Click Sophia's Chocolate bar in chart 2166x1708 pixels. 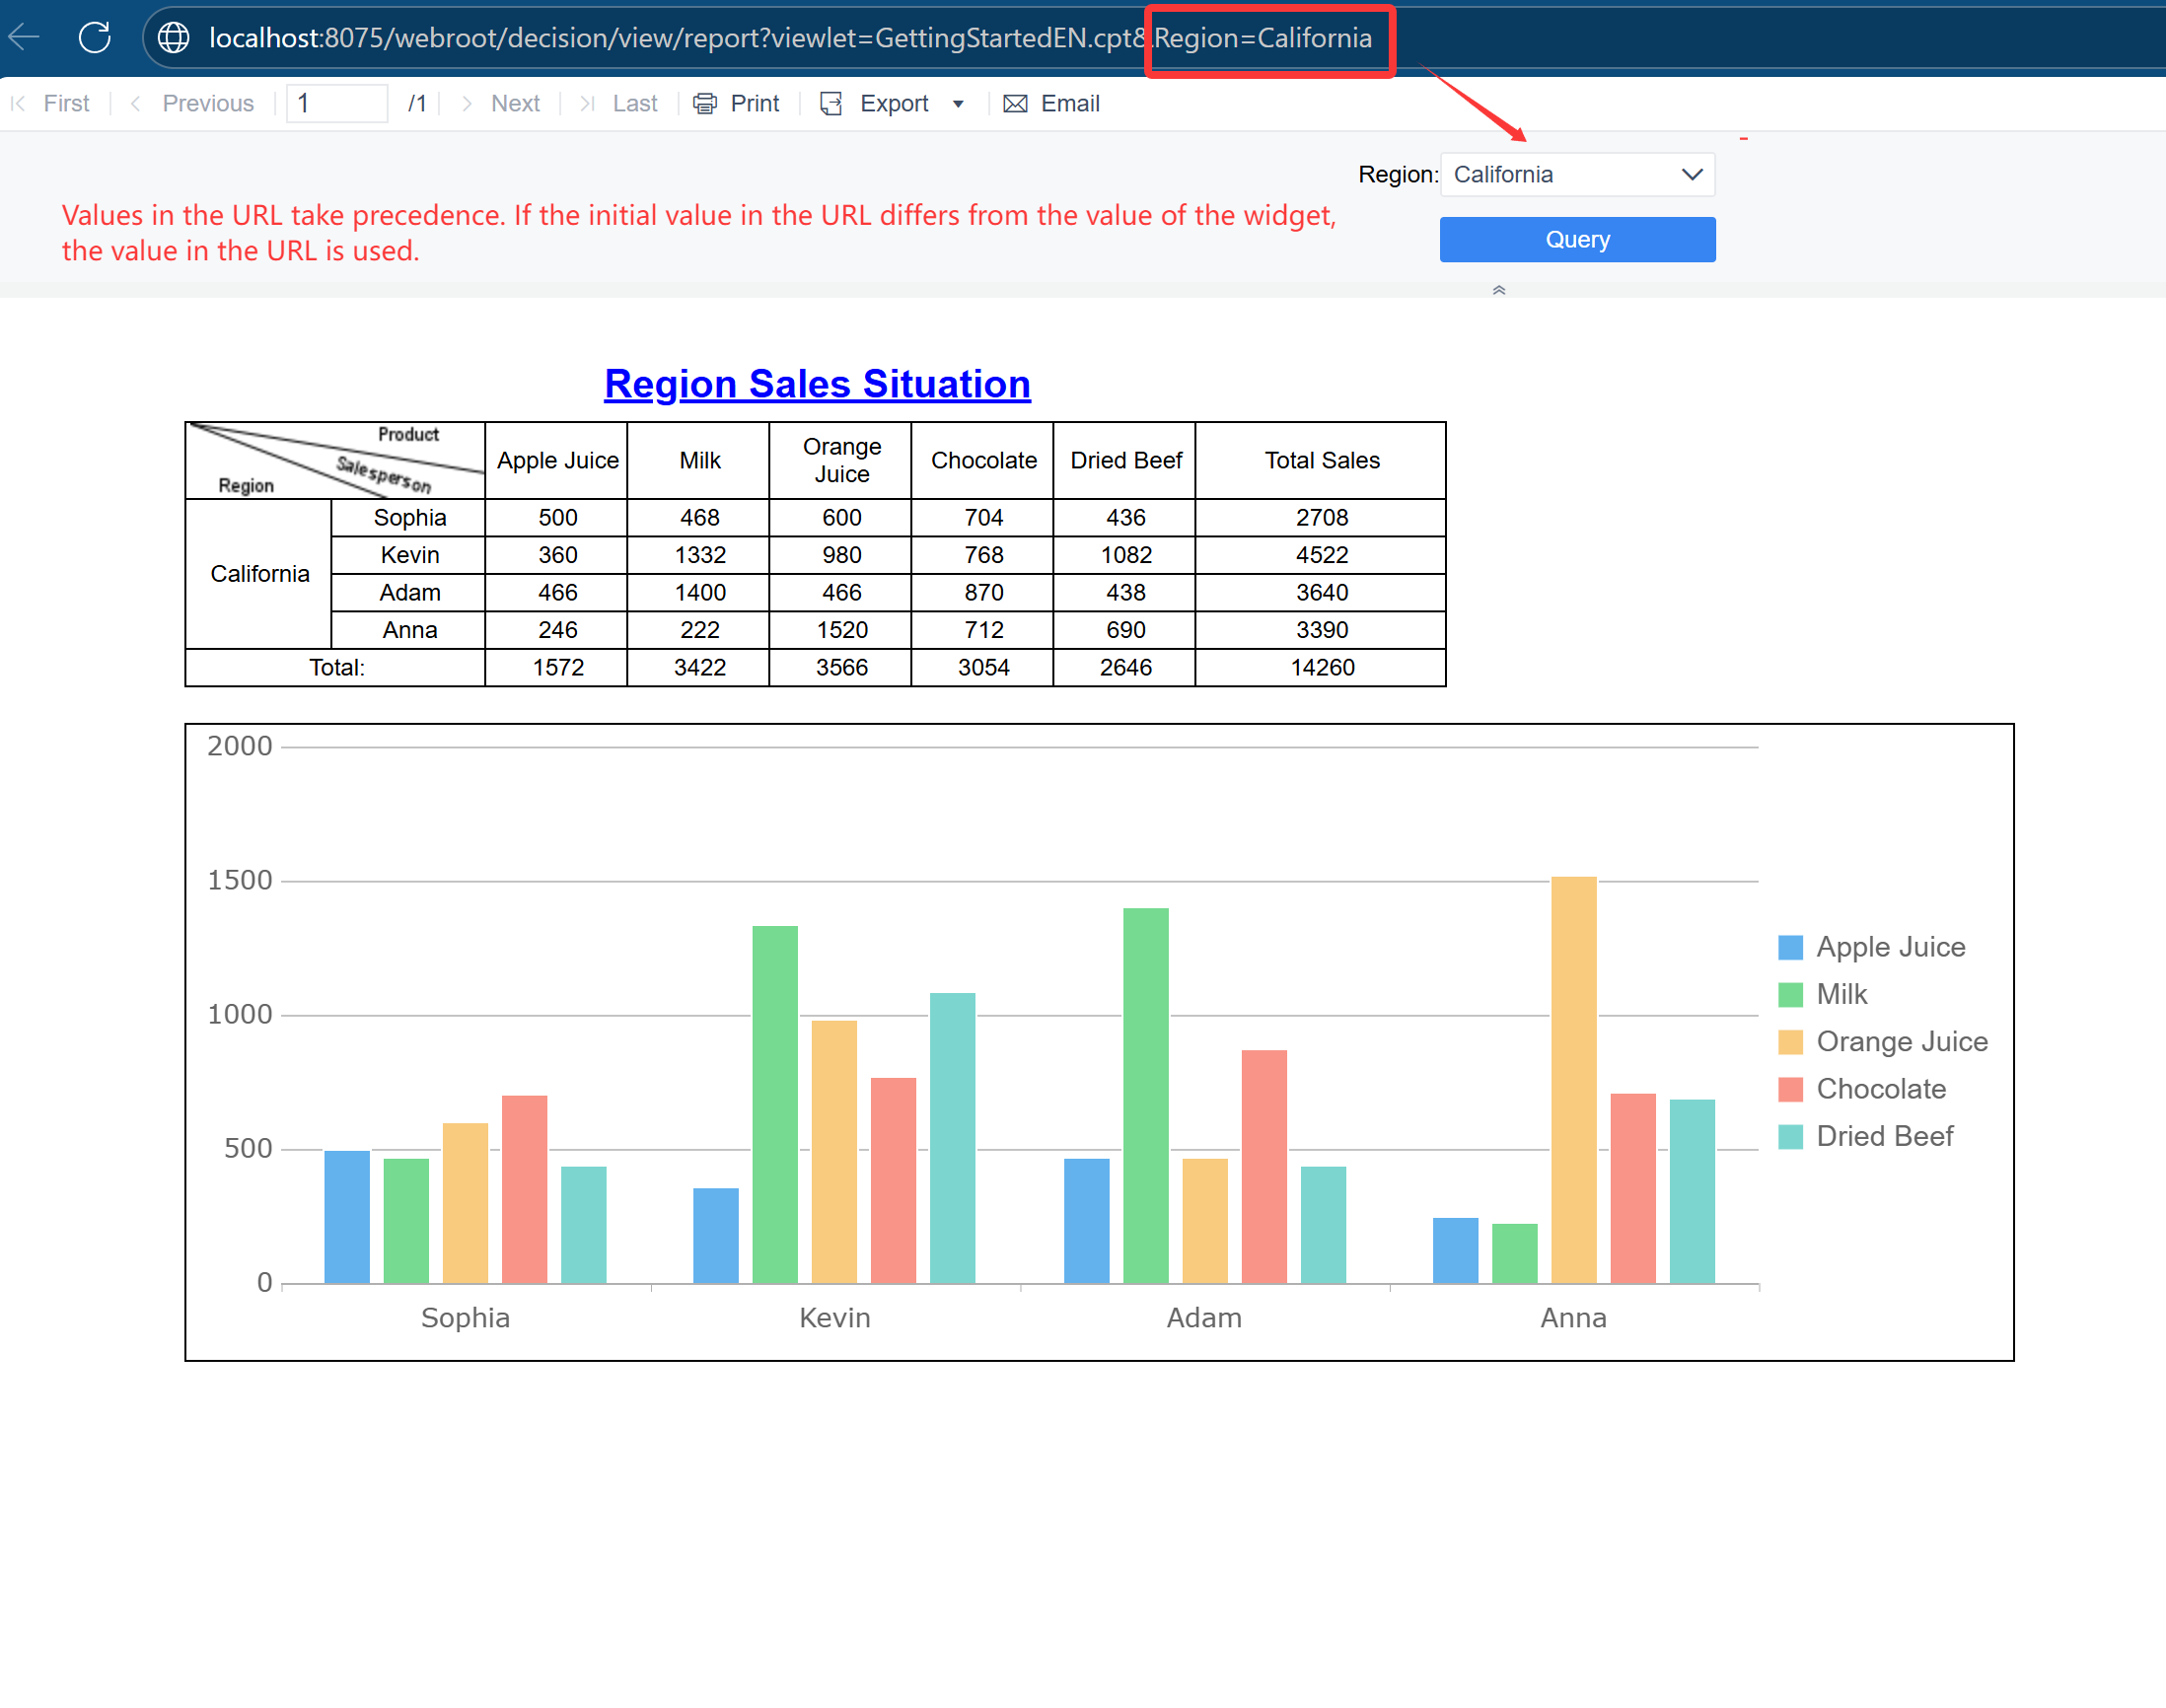(524, 1190)
